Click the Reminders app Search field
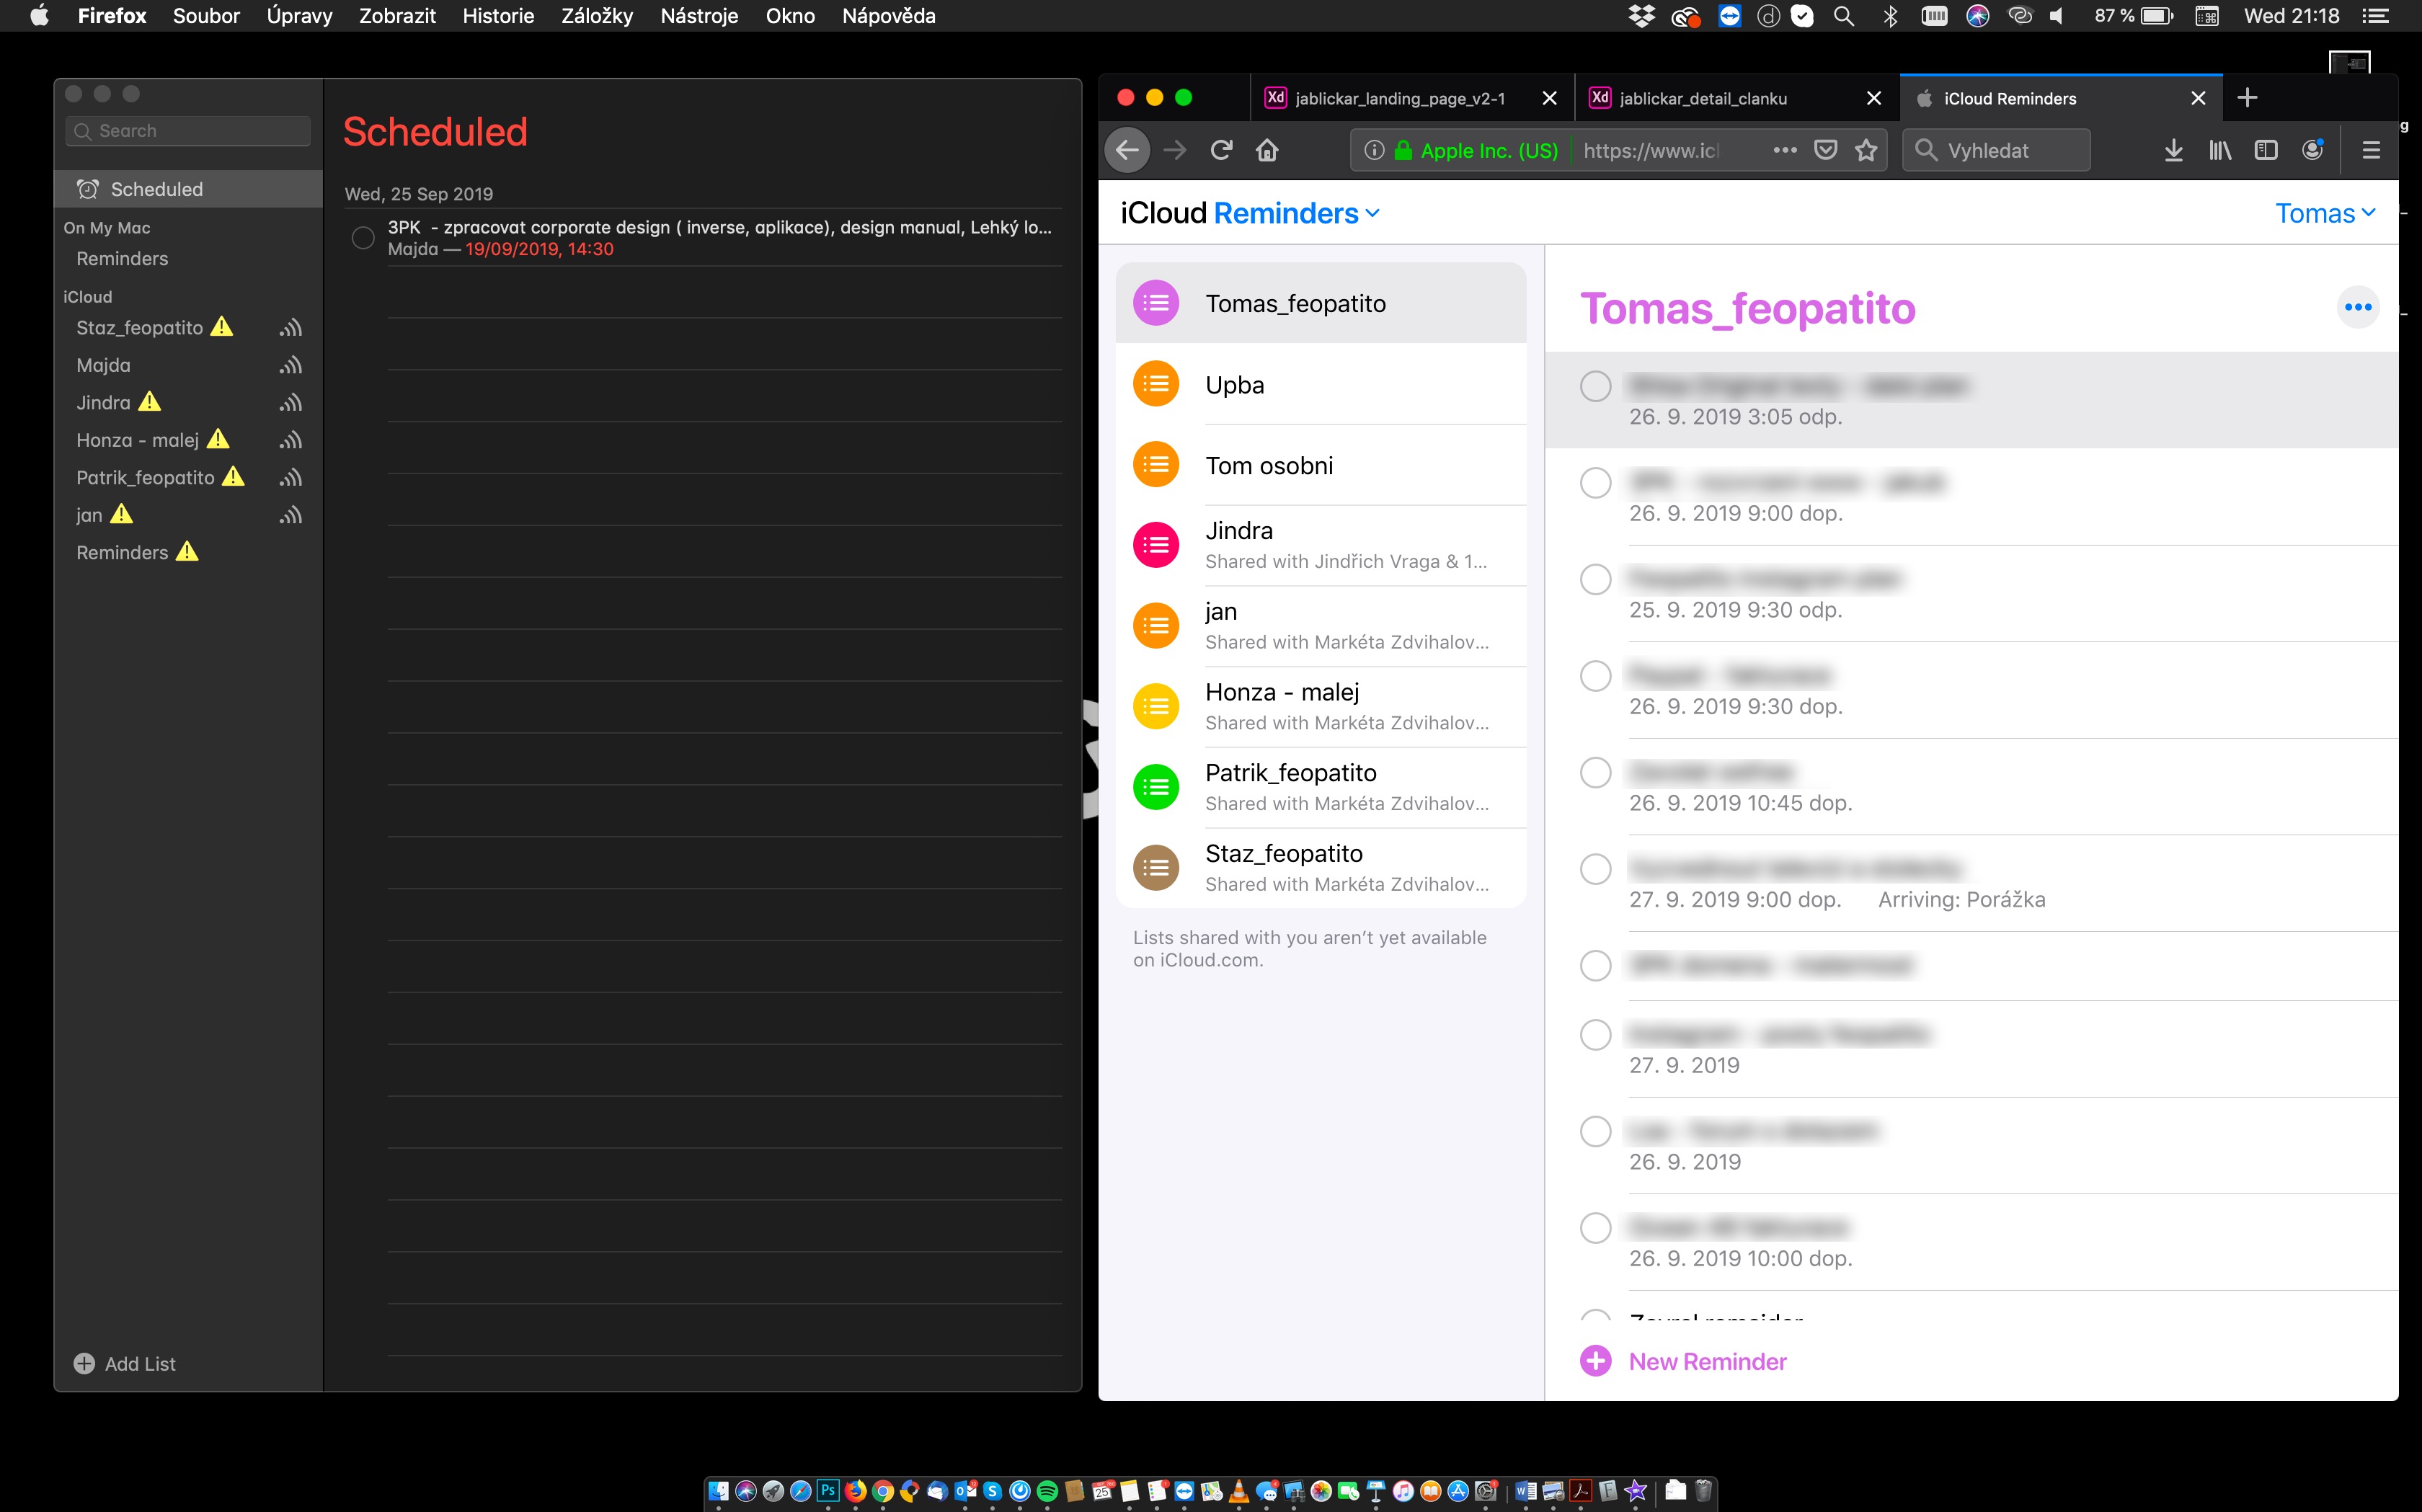 [188, 131]
